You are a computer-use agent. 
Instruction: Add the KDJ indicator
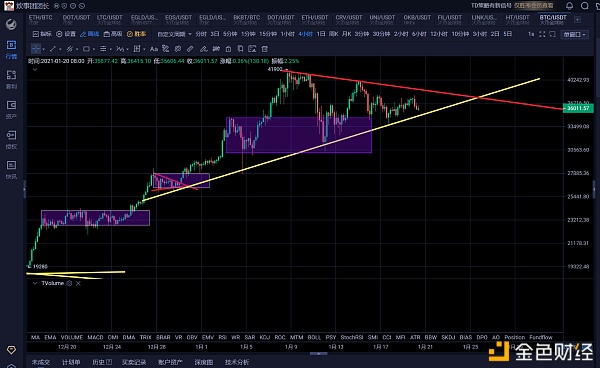[x=265, y=337]
